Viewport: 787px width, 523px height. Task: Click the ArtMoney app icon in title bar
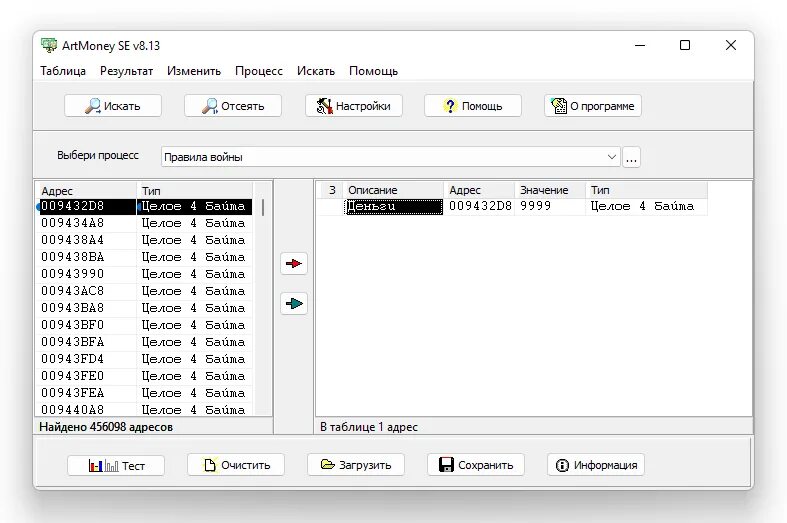click(49, 45)
